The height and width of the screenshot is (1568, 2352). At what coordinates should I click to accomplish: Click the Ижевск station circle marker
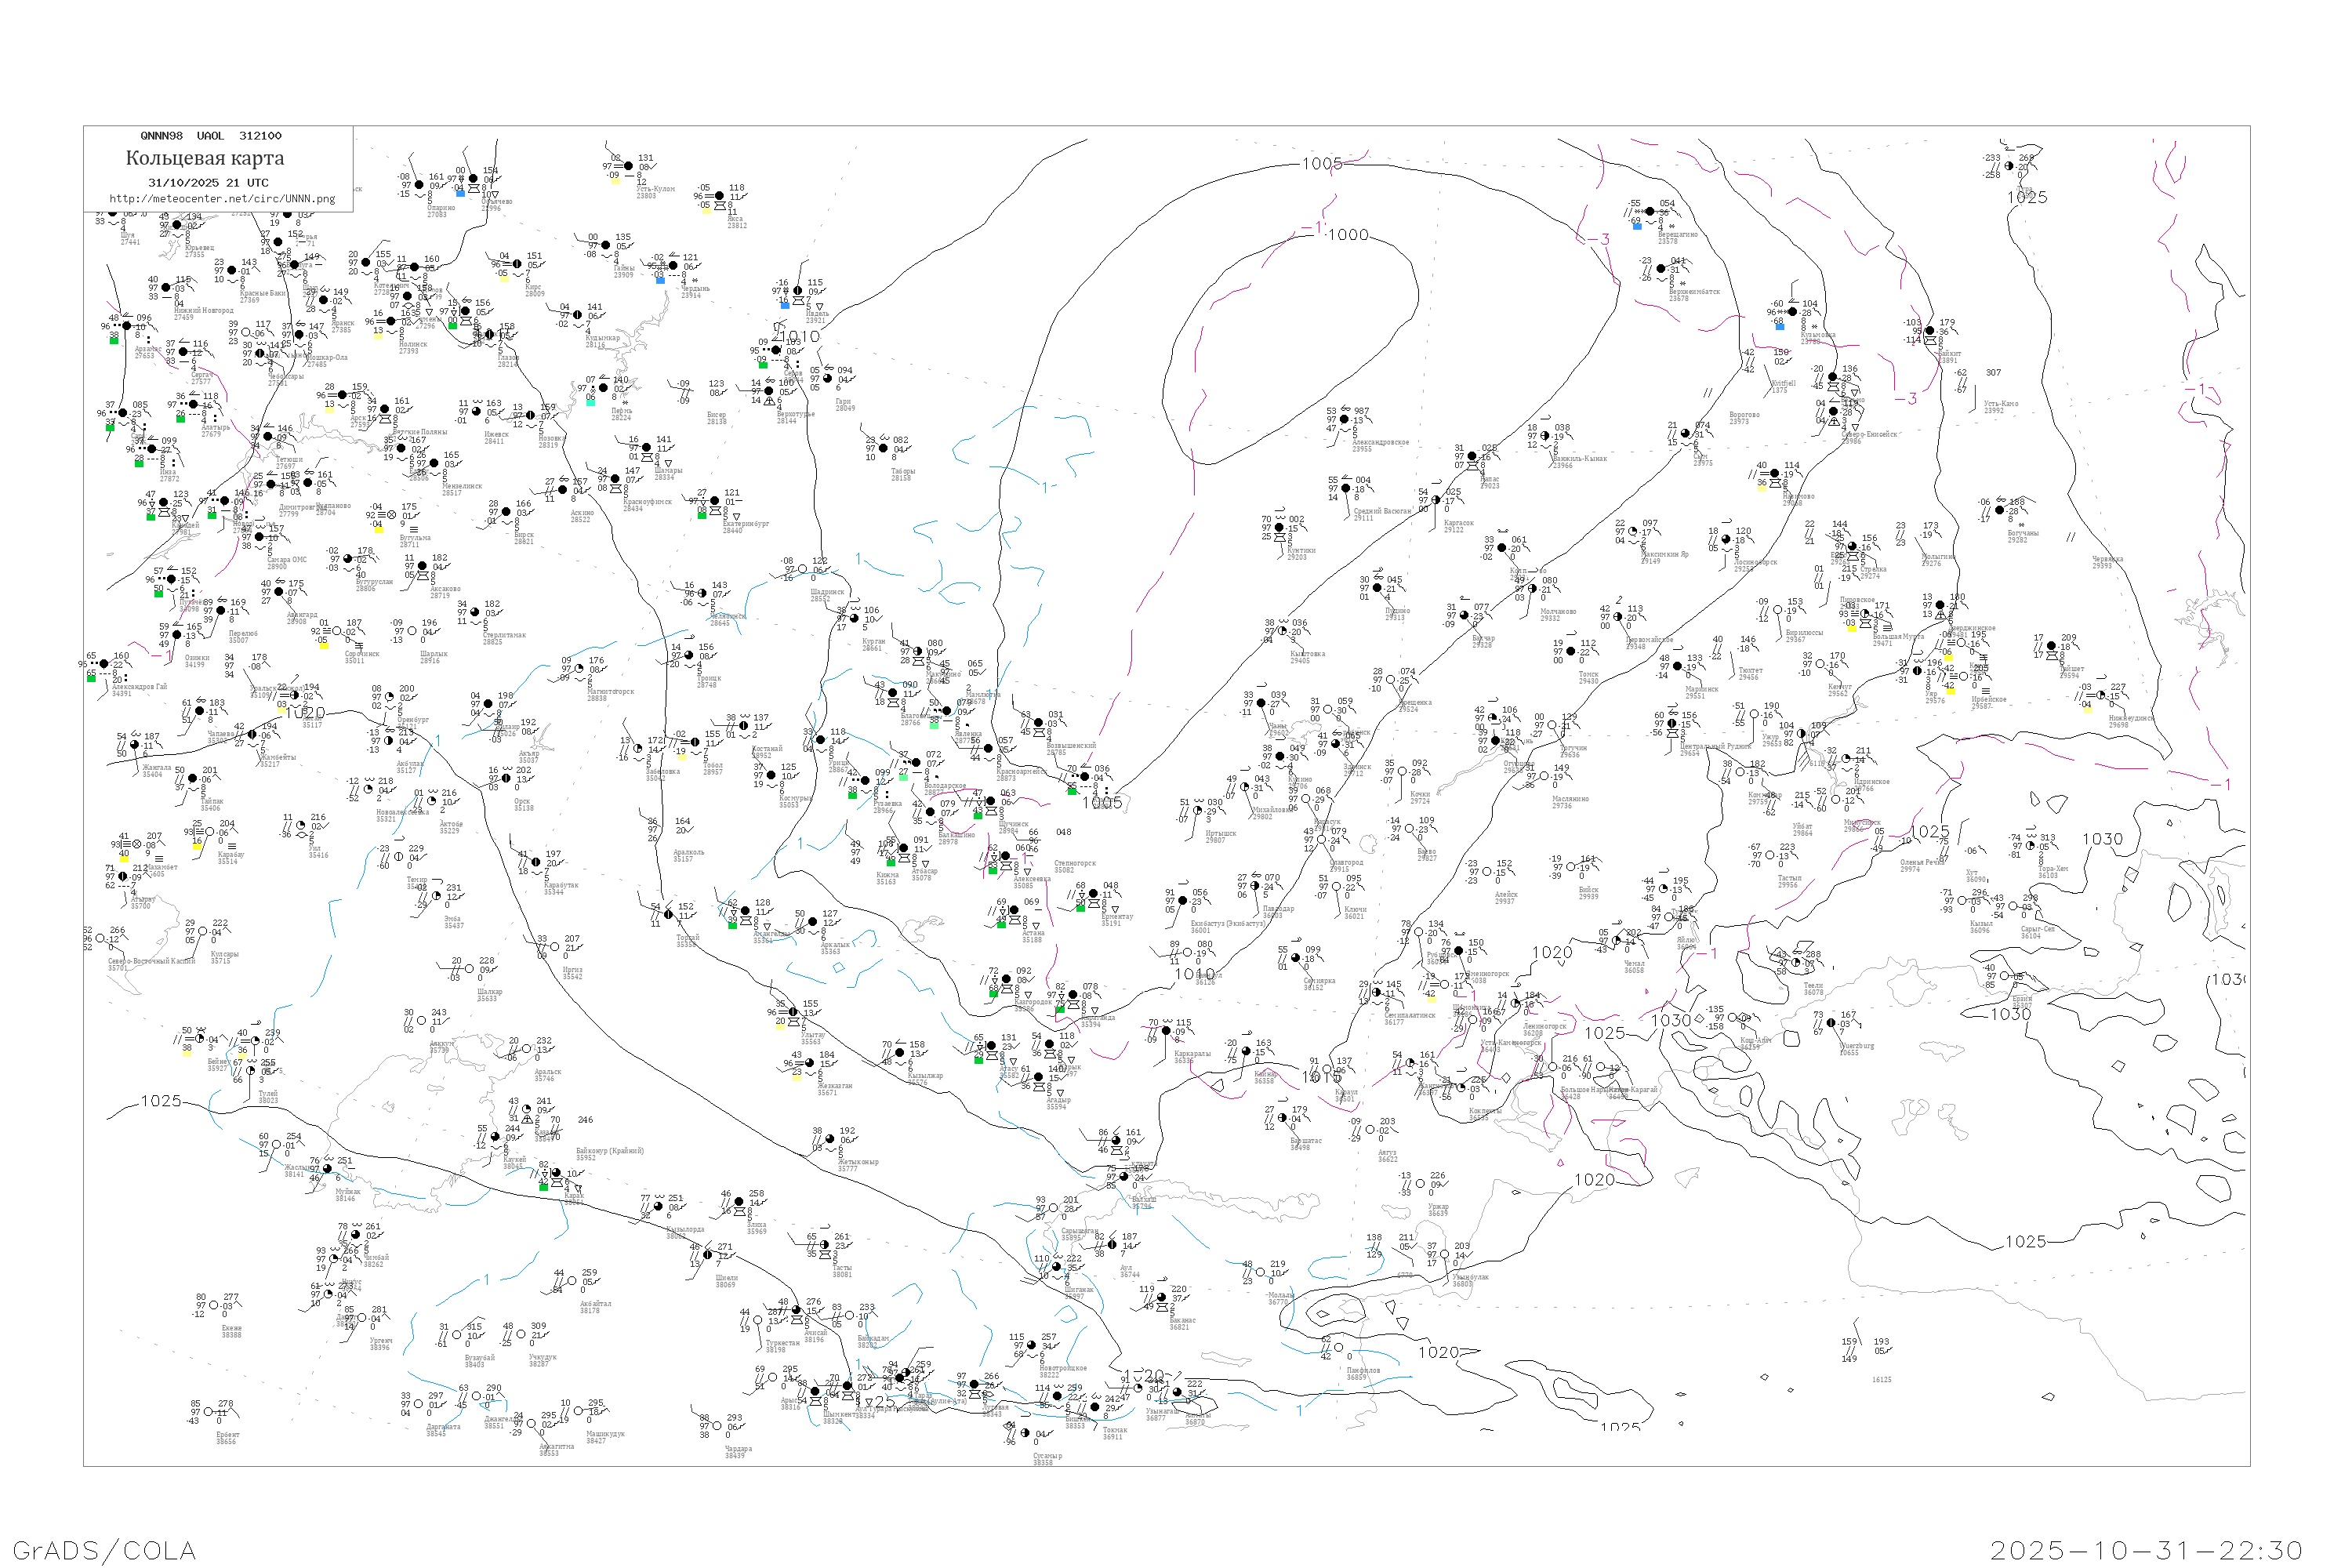point(476,411)
